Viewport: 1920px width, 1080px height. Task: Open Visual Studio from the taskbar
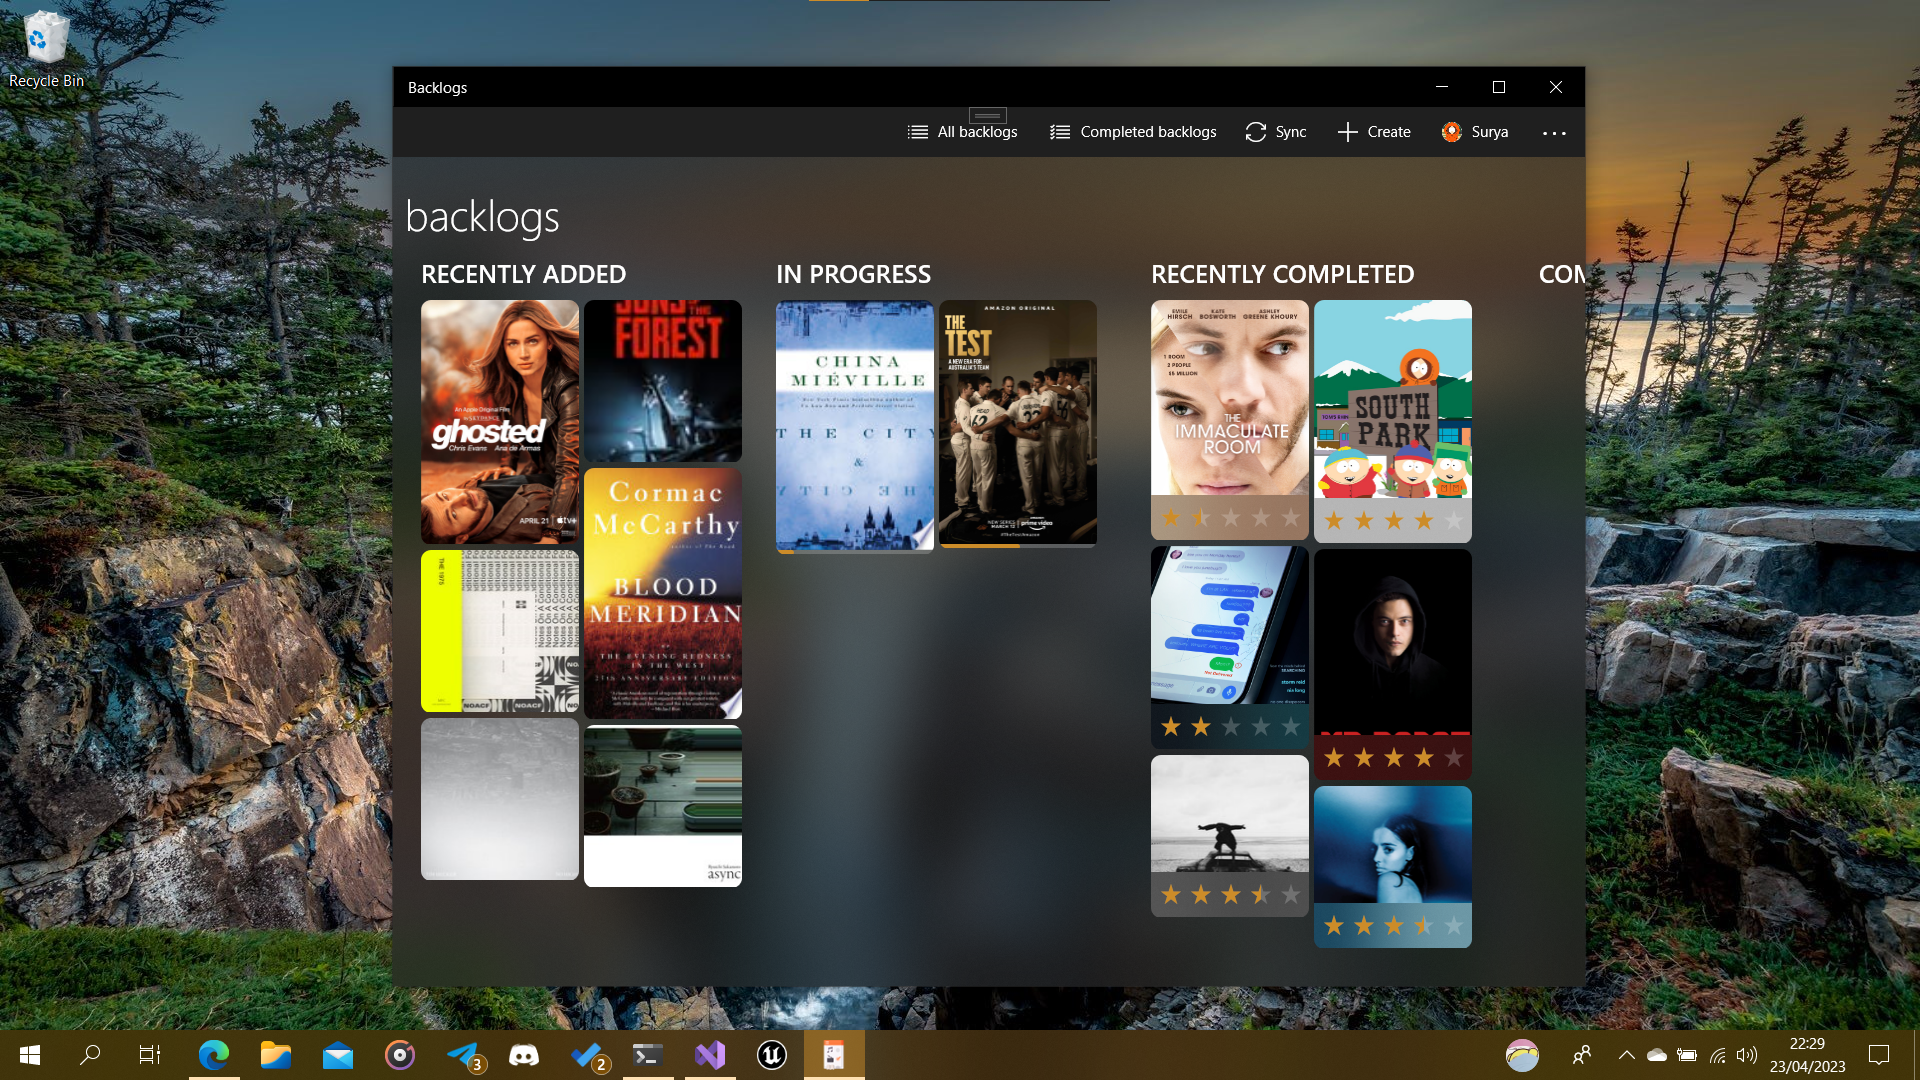[710, 1055]
